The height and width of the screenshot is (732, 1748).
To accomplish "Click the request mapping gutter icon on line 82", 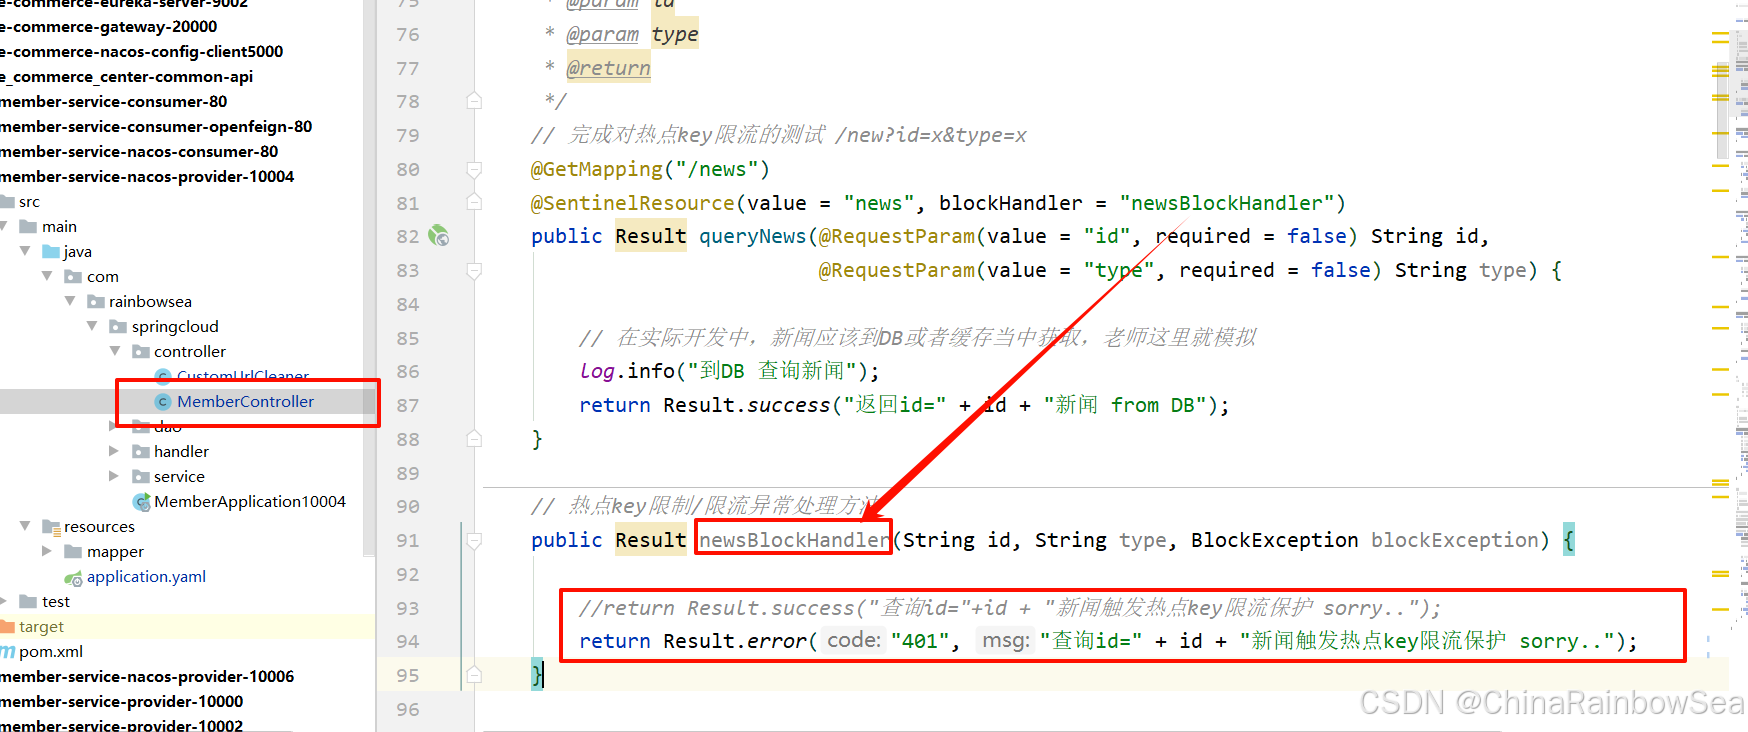I will [438, 236].
